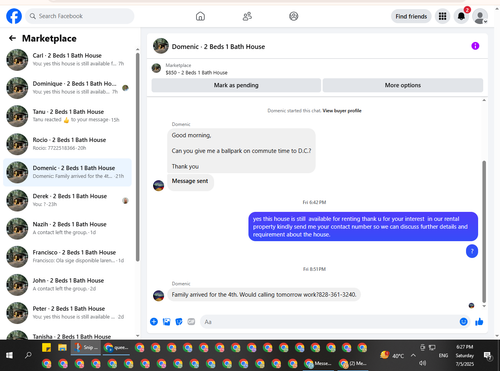Open Francisco's 2 Beds 1 Bath House chat

(x=68, y=256)
